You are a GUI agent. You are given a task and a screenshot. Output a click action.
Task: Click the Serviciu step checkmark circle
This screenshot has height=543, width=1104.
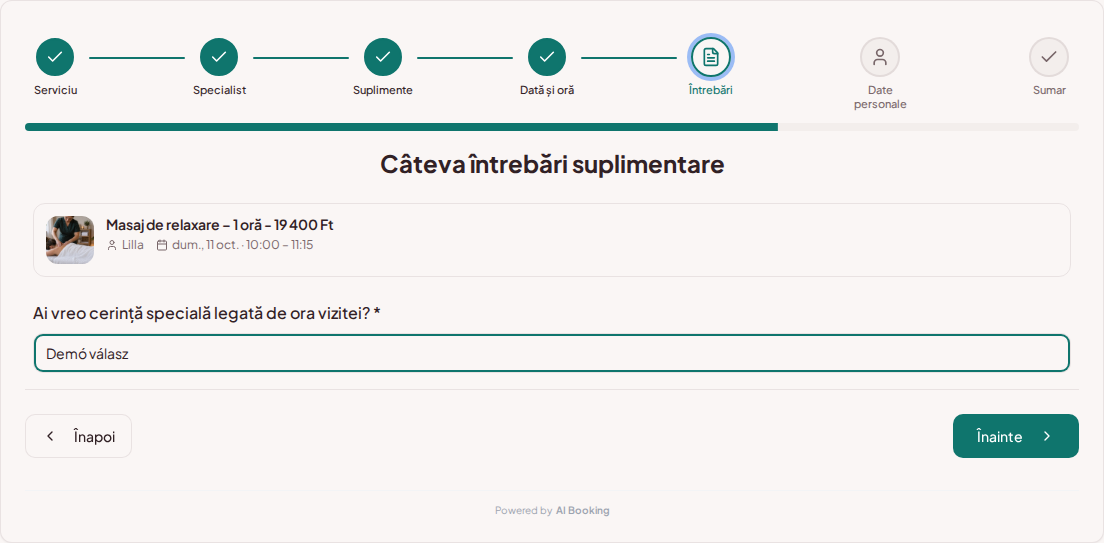(x=55, y=57)
